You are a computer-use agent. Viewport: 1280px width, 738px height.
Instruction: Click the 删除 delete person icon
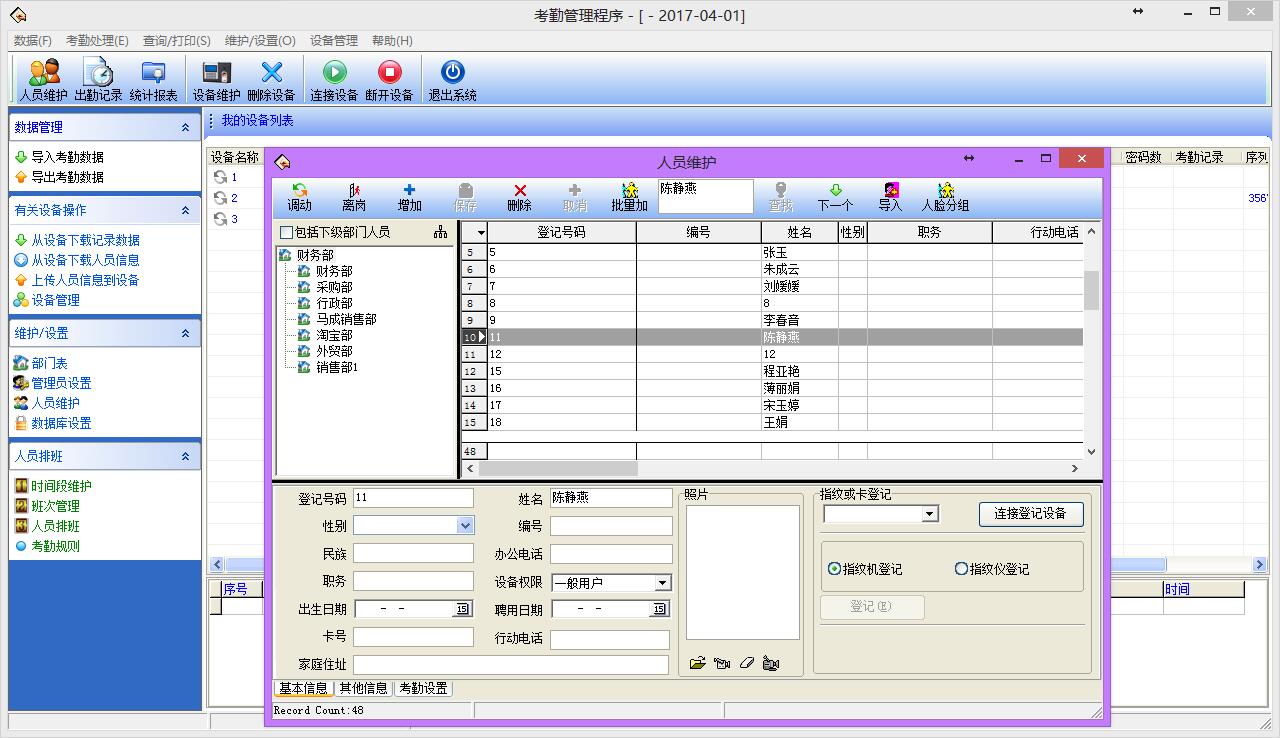point(519,197)
